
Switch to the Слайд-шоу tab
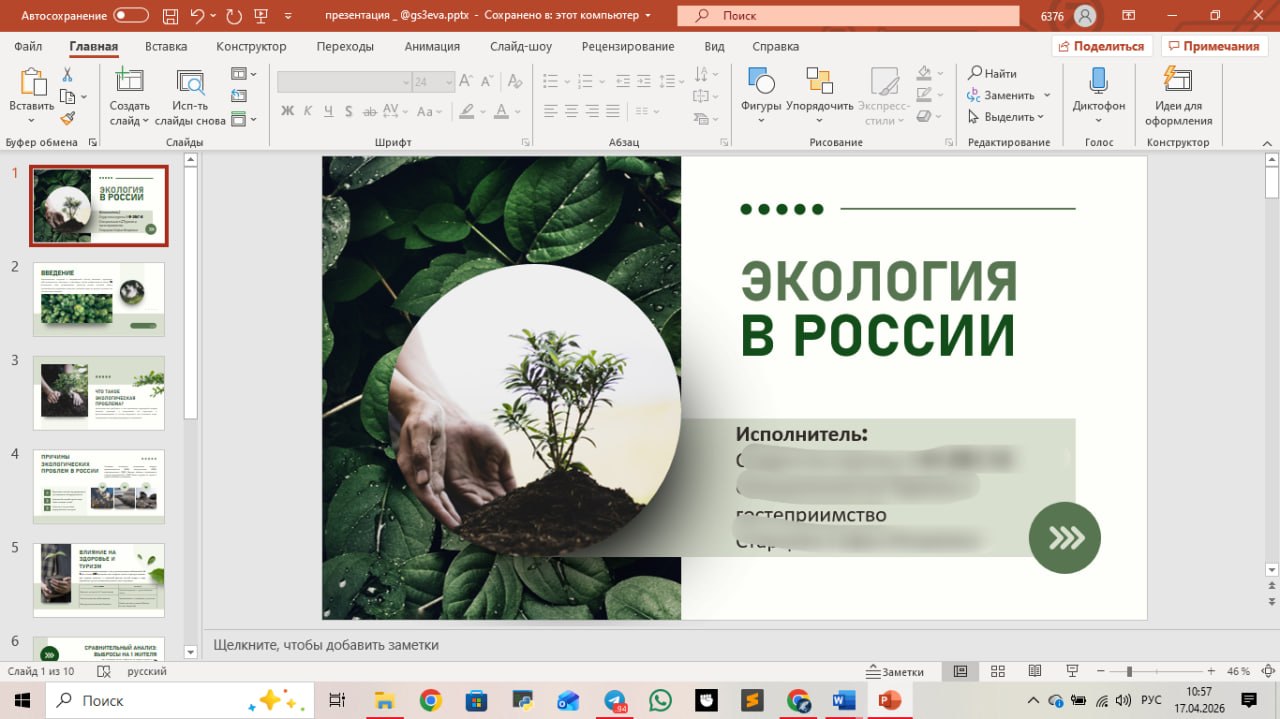coord(521,46)
